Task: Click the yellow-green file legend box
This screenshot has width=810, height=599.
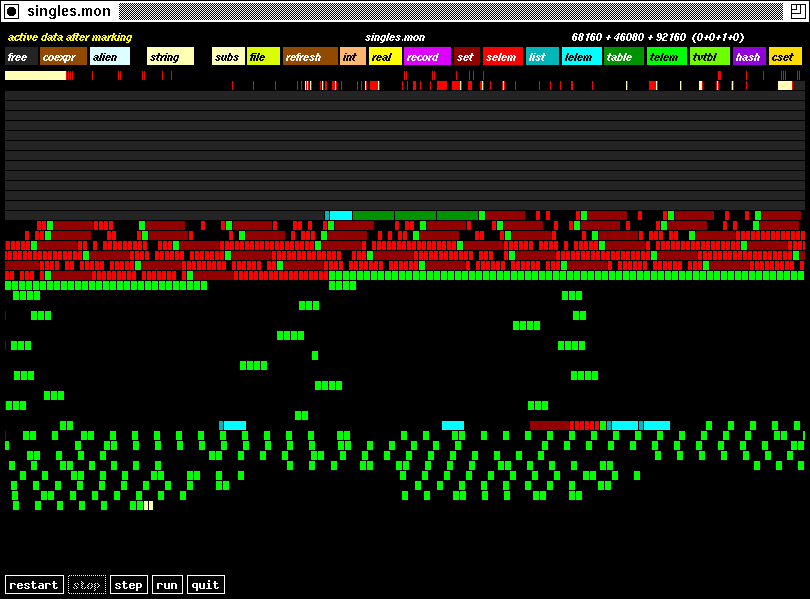Action: tap(263, 57)
